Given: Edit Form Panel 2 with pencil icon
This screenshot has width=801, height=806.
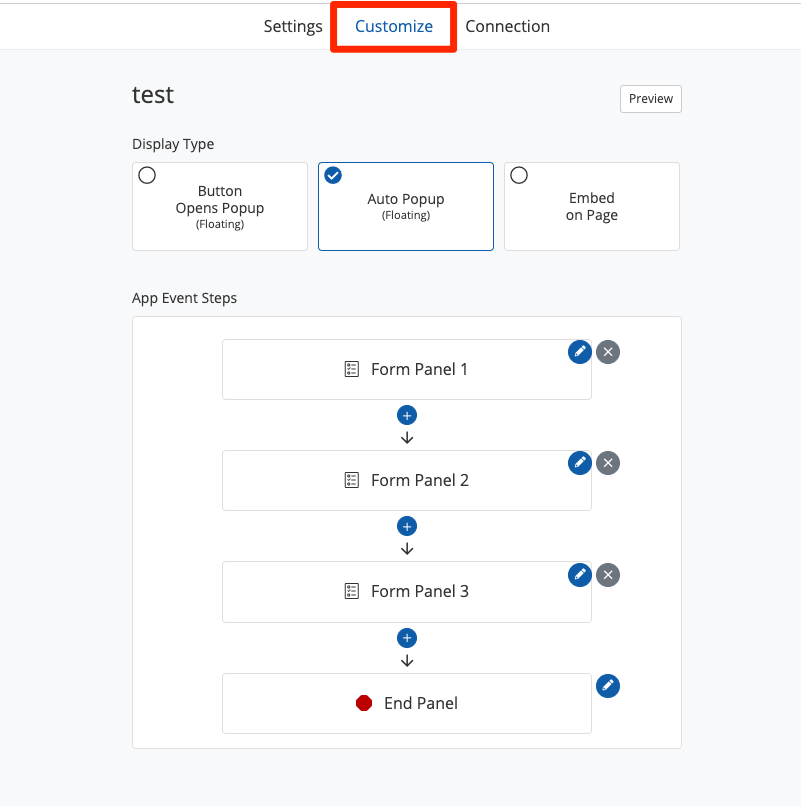Looking at the screenshot, I should pos(580,463).
